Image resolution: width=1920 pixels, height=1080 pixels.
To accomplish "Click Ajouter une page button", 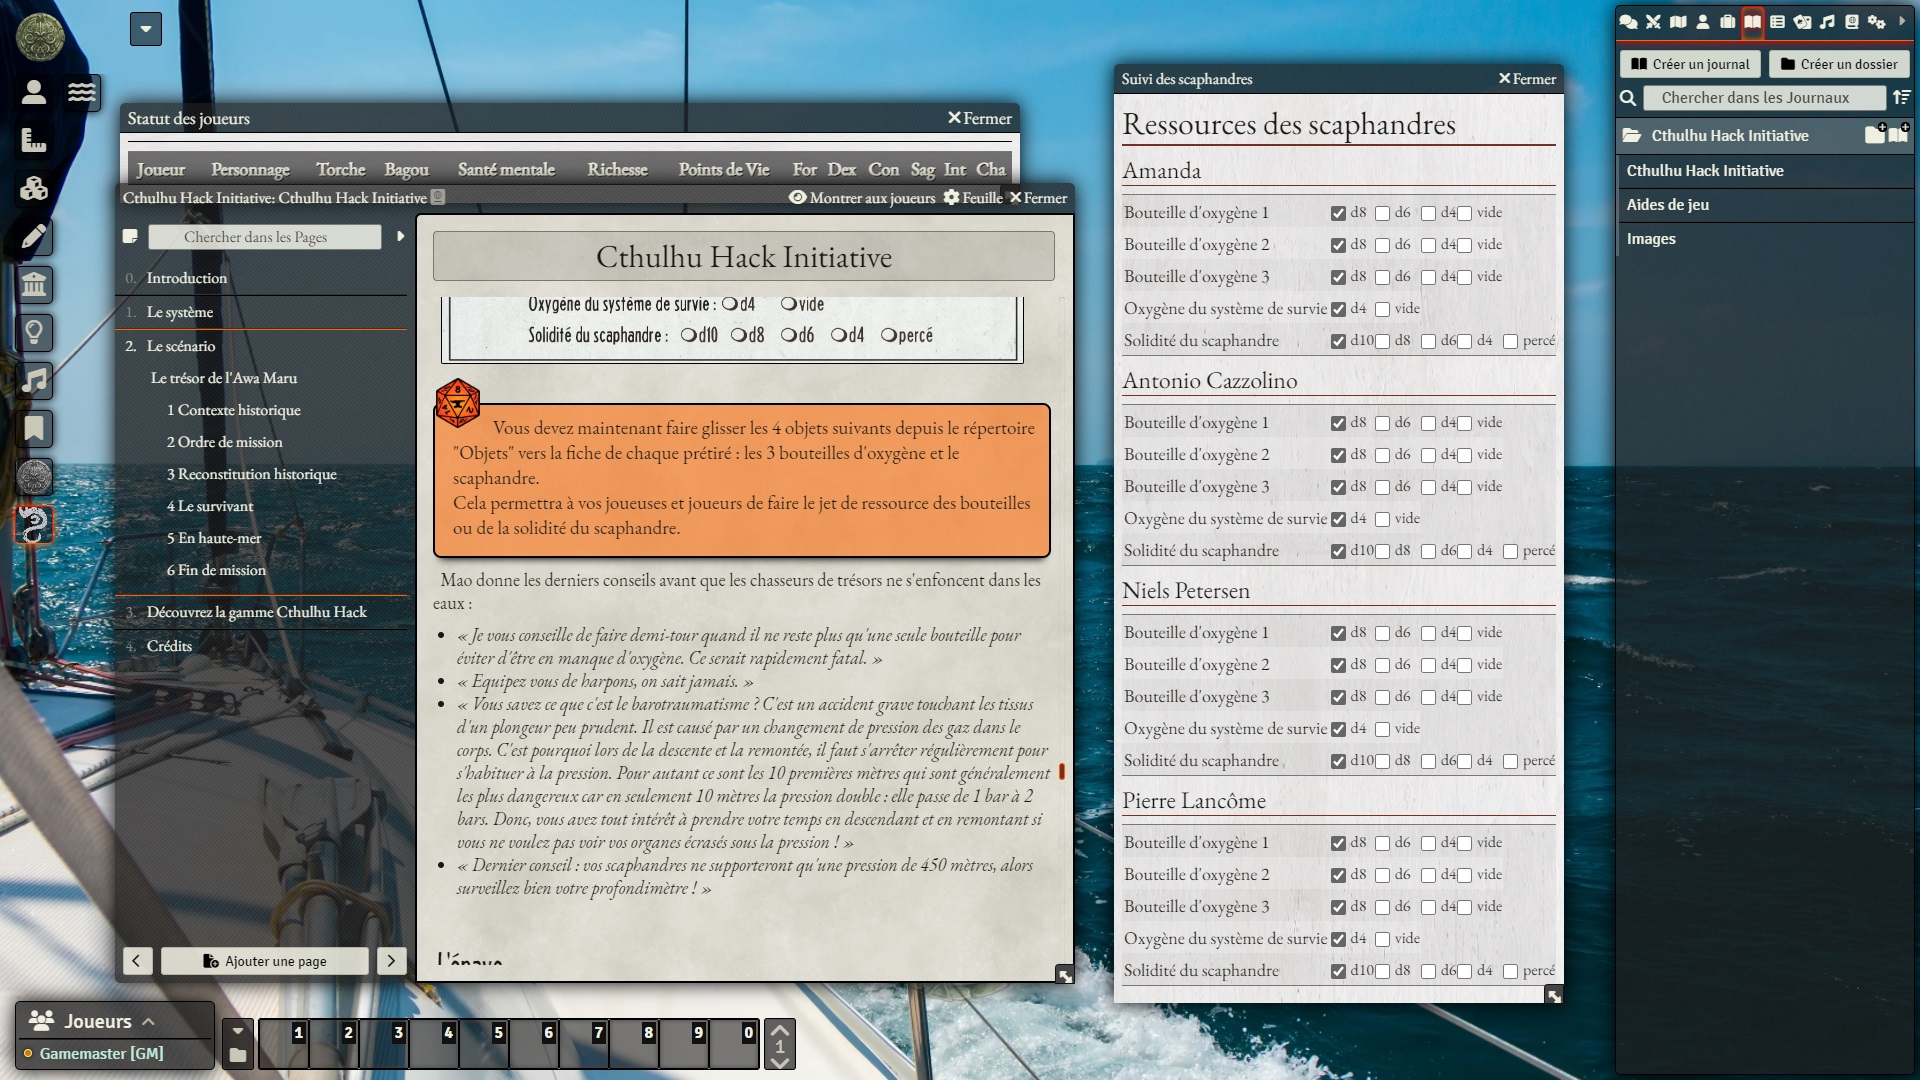I will point(265,961).
